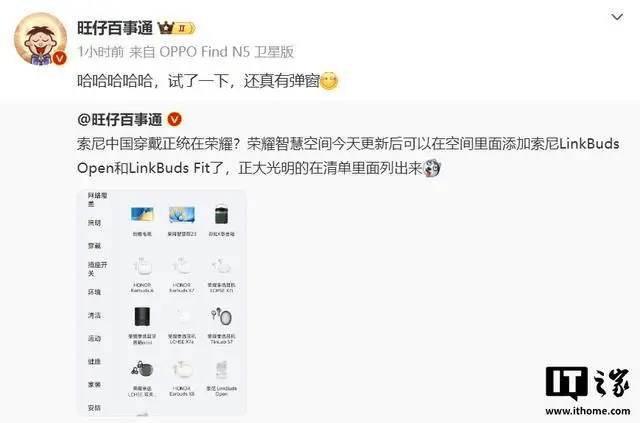Image resolution: width=640 pixels, height=423 pixels.
Task: Select the 健康 category in sidebar
Action: 94,362
